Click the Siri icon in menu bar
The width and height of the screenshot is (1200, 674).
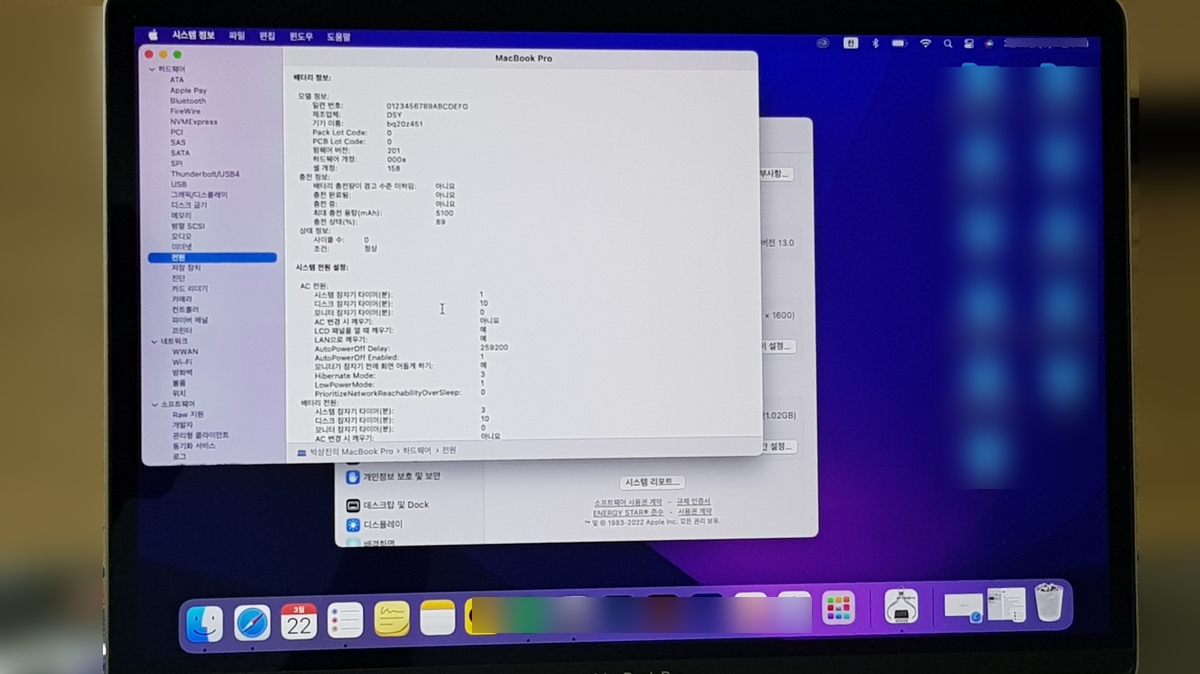989,43
